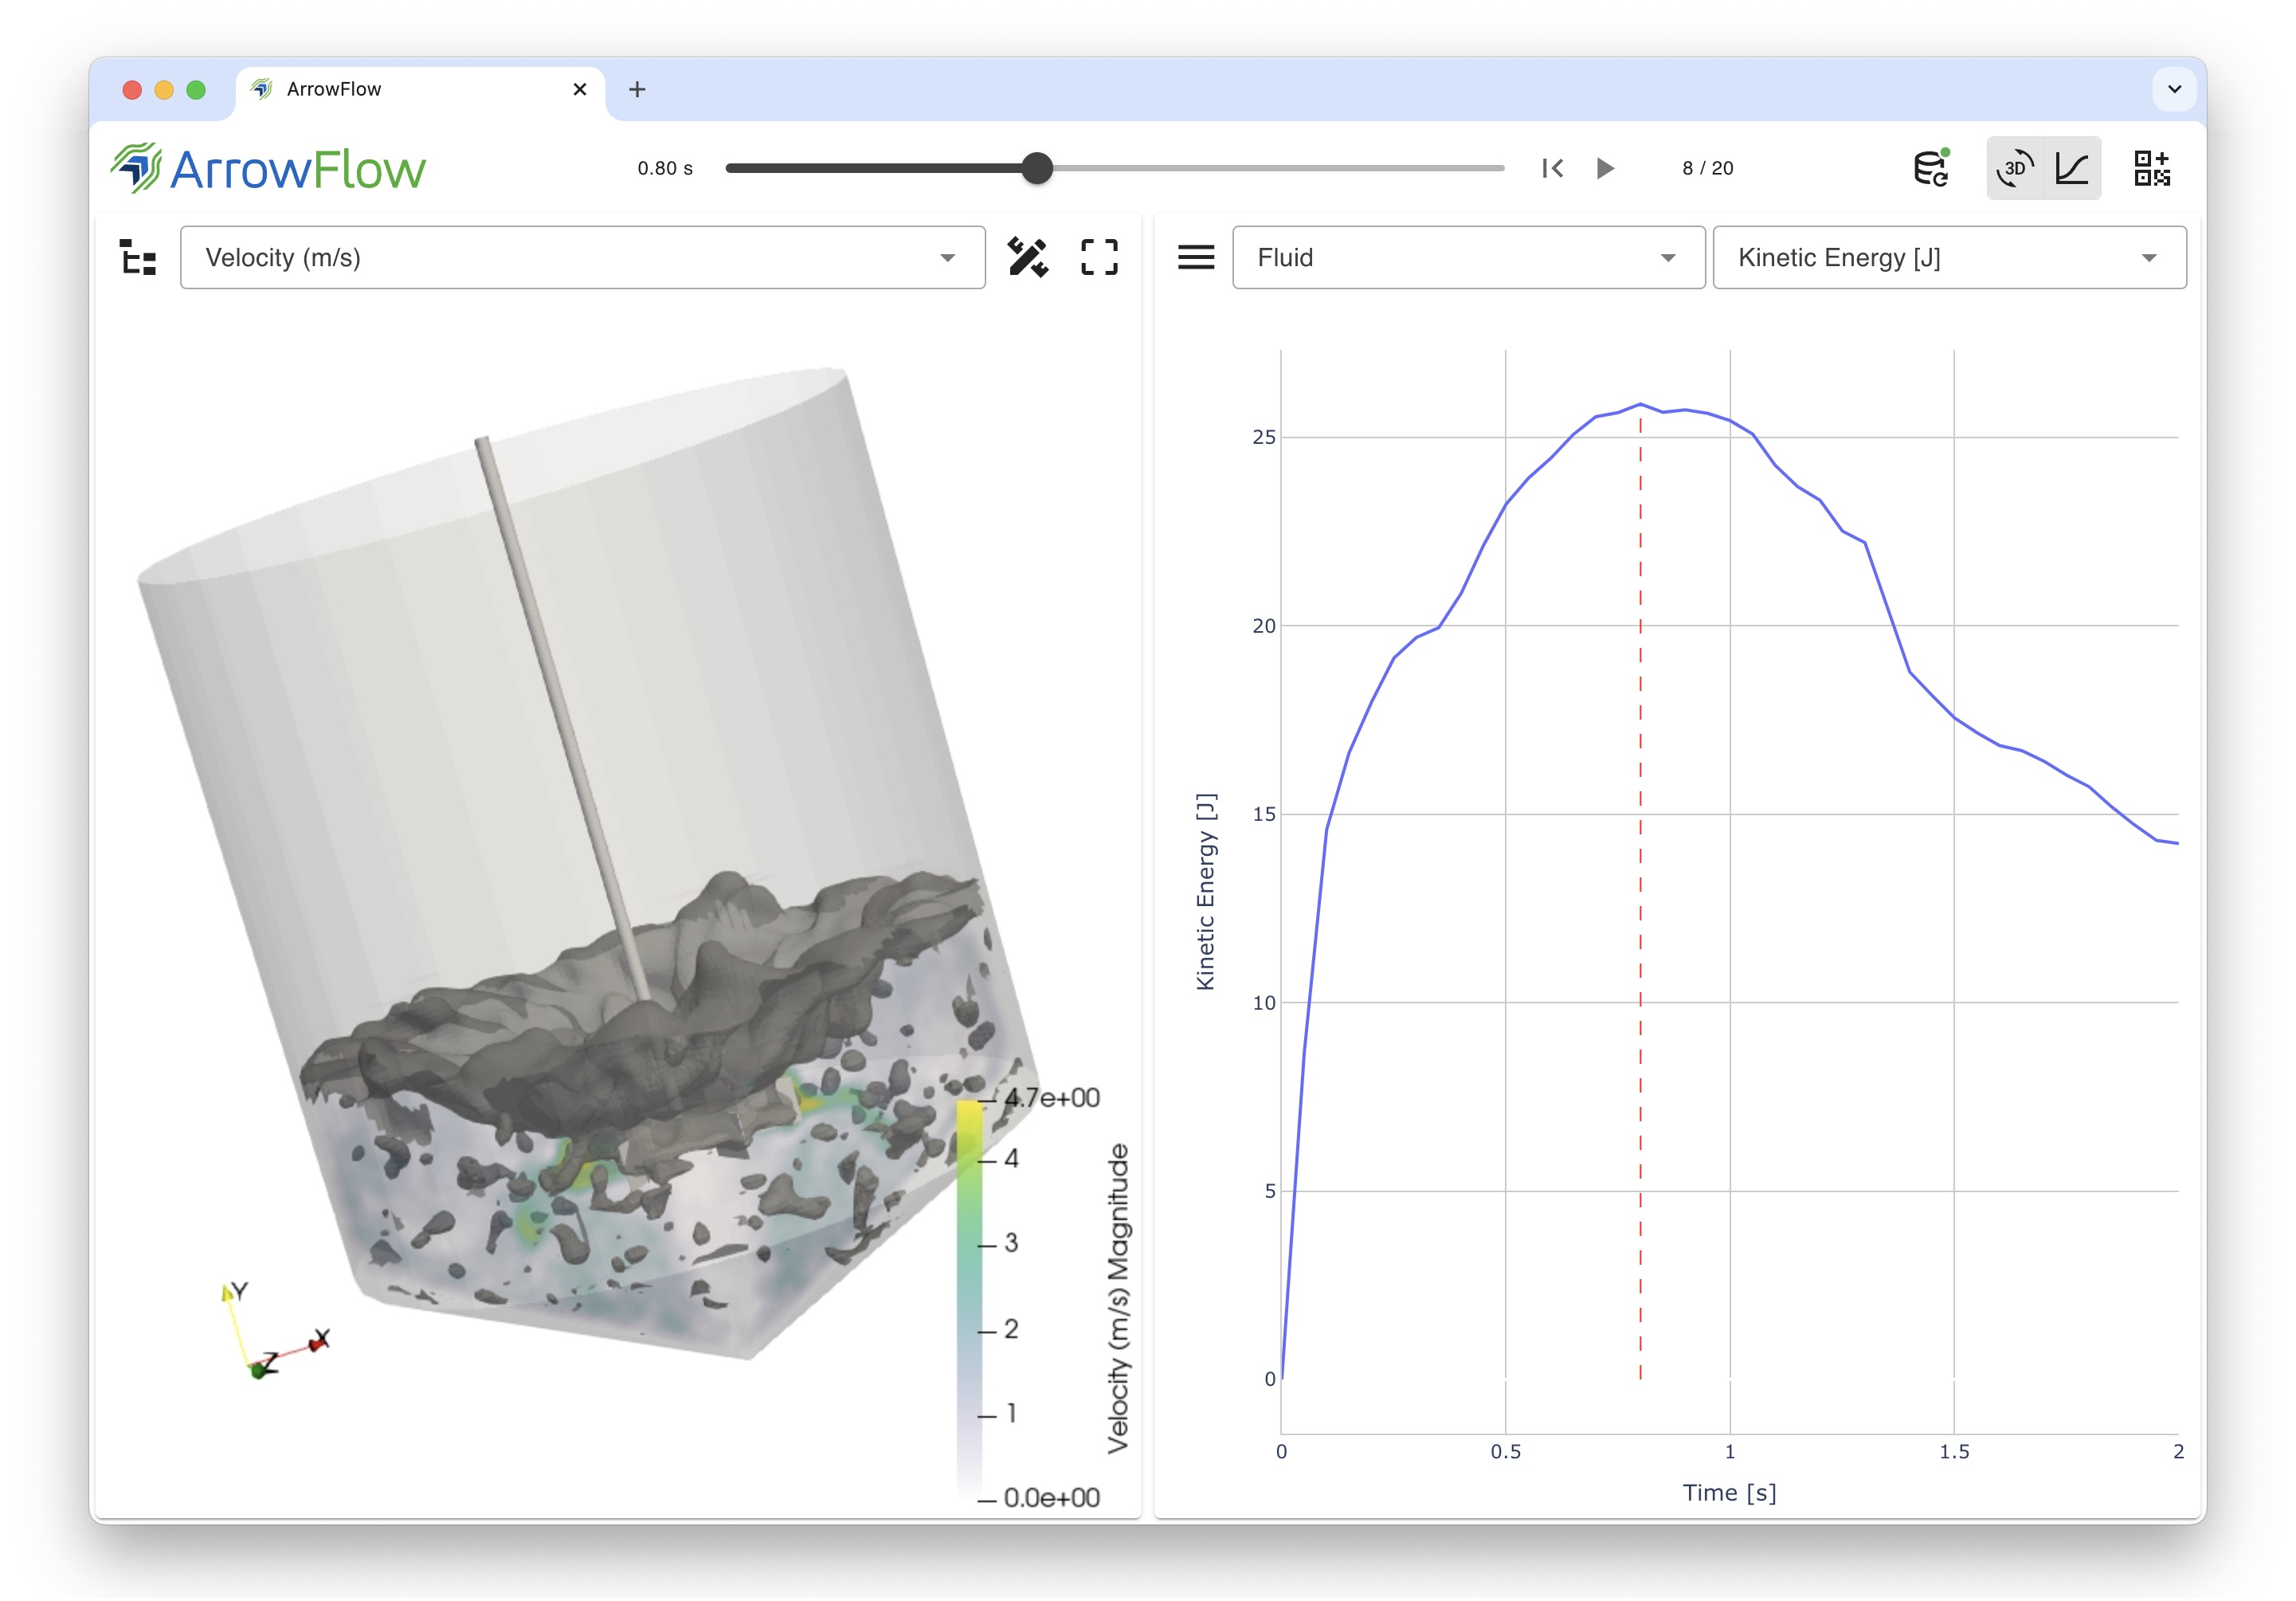Toggle the chart view display
This screenshot has width=2296, height=1601.
(2072, 168)
